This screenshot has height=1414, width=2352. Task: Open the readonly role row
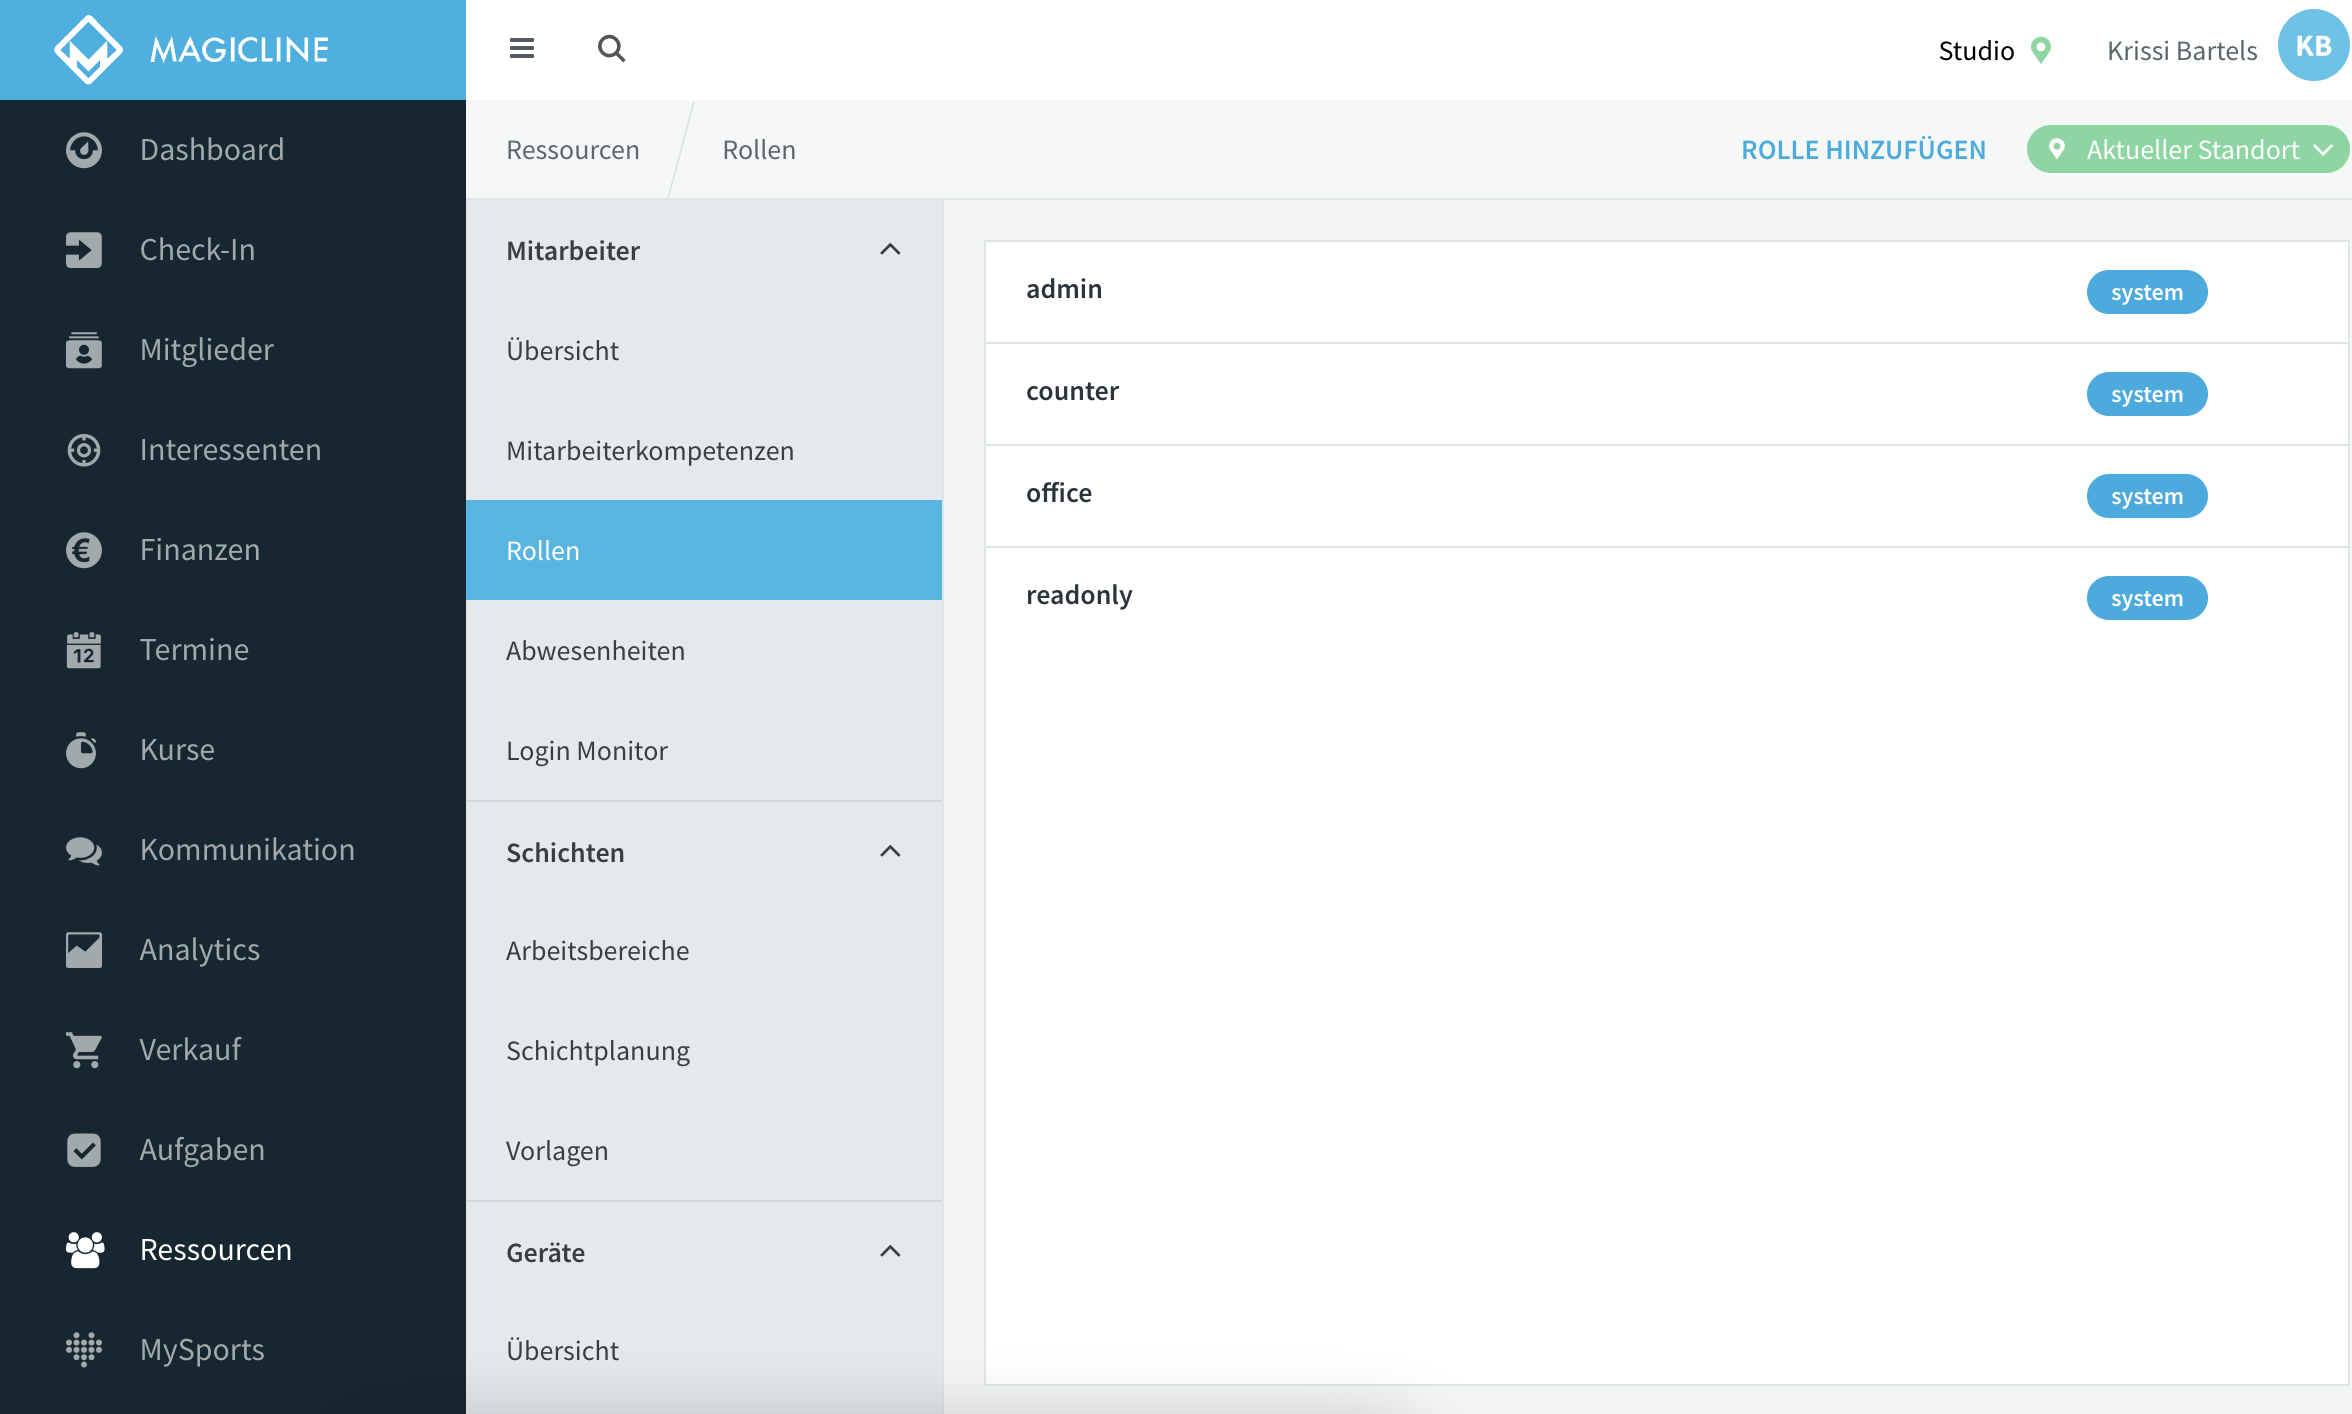point(1668,598)
